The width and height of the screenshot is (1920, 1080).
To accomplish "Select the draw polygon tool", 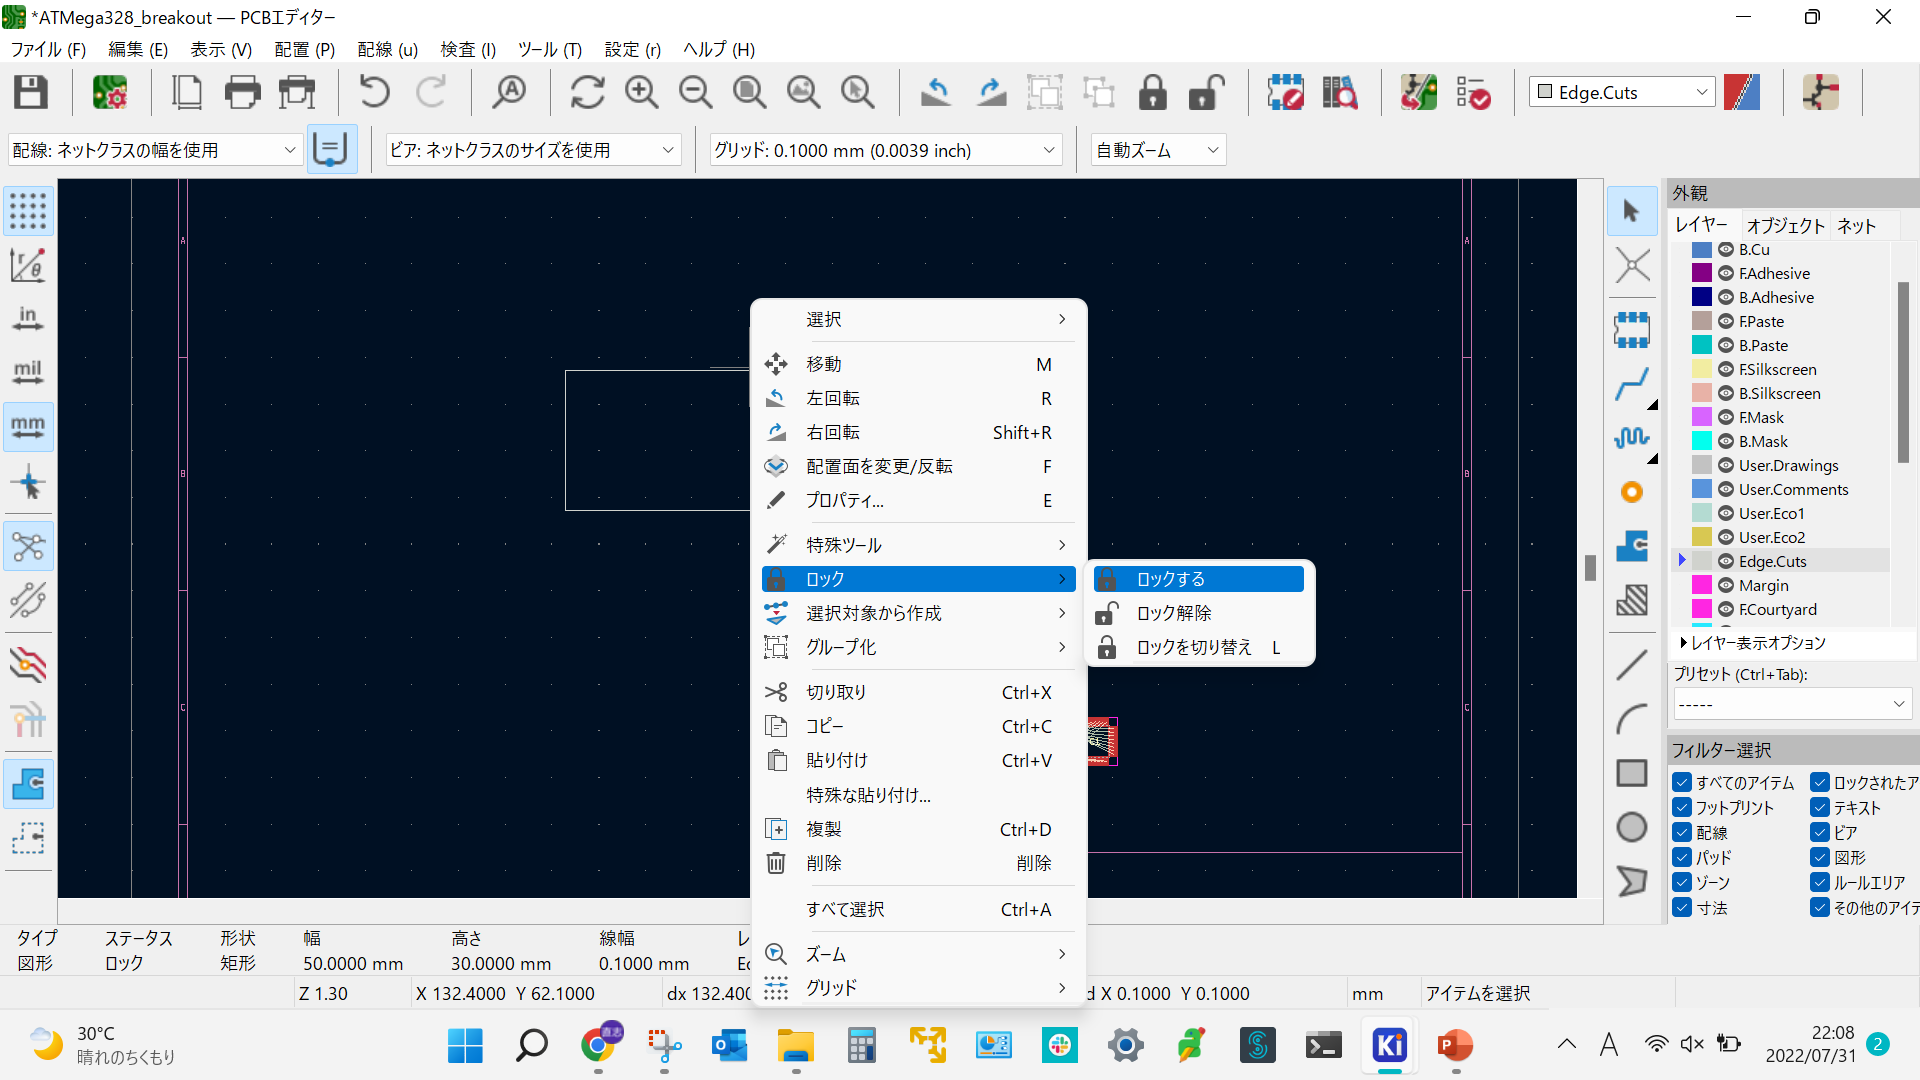I will click(x=1631, y=881).
